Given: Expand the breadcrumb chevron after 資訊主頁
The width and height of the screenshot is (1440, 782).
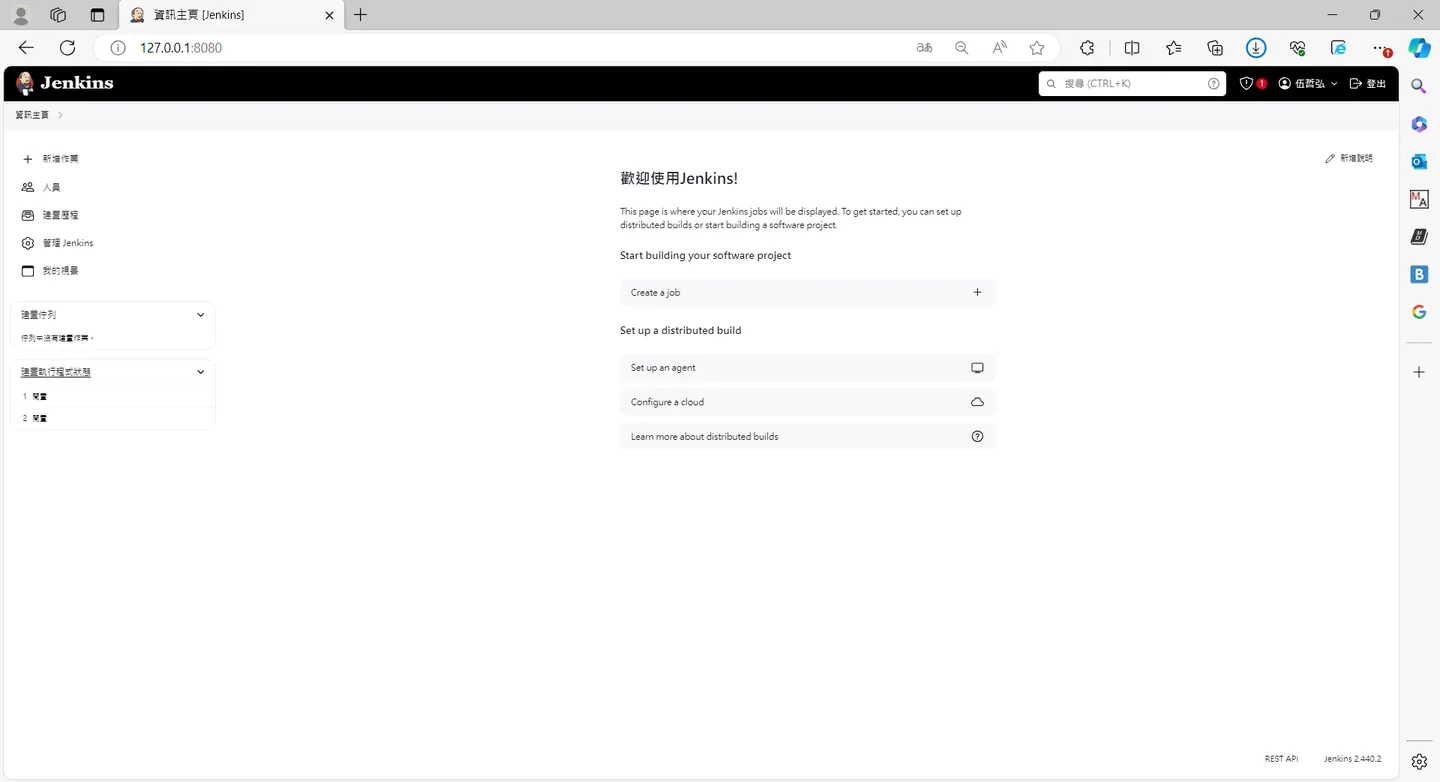Looking at the screenshot, I should pos(60,115).
